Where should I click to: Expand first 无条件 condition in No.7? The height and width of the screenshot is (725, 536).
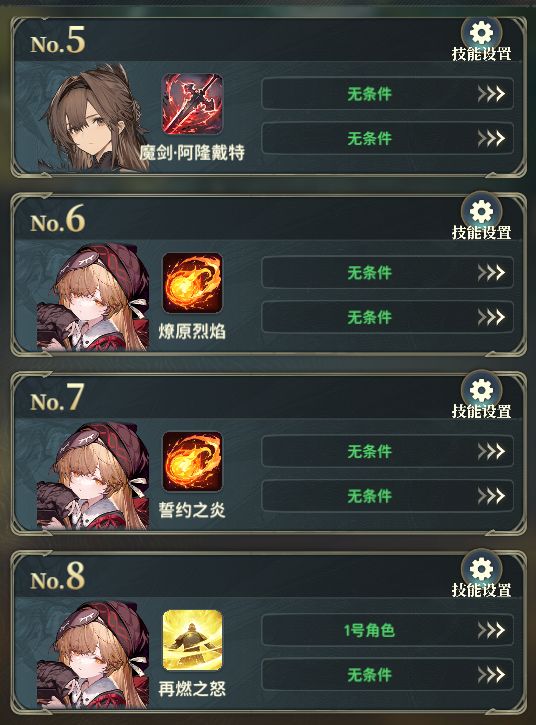coord(388,451)
